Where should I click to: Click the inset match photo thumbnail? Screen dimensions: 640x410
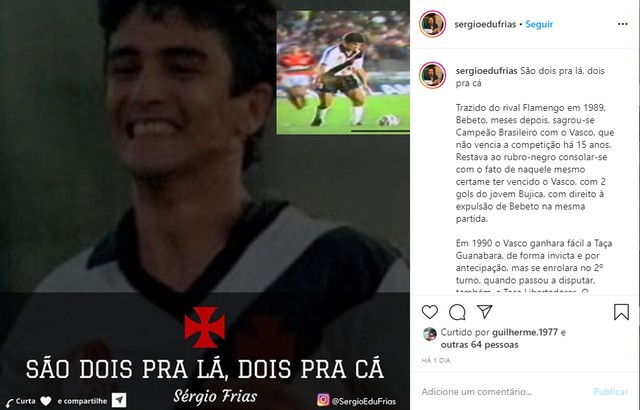[343, 73]
